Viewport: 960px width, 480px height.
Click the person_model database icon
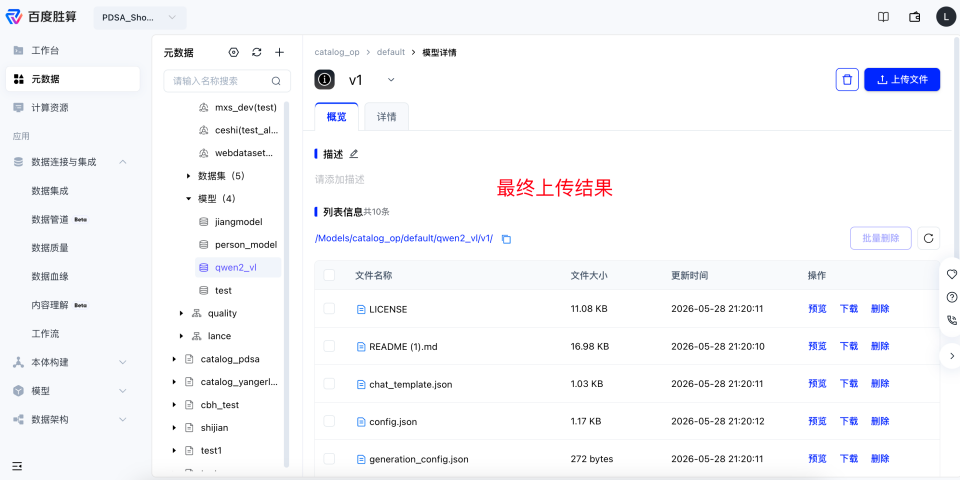pyautogui.click(x=204, y=244)
